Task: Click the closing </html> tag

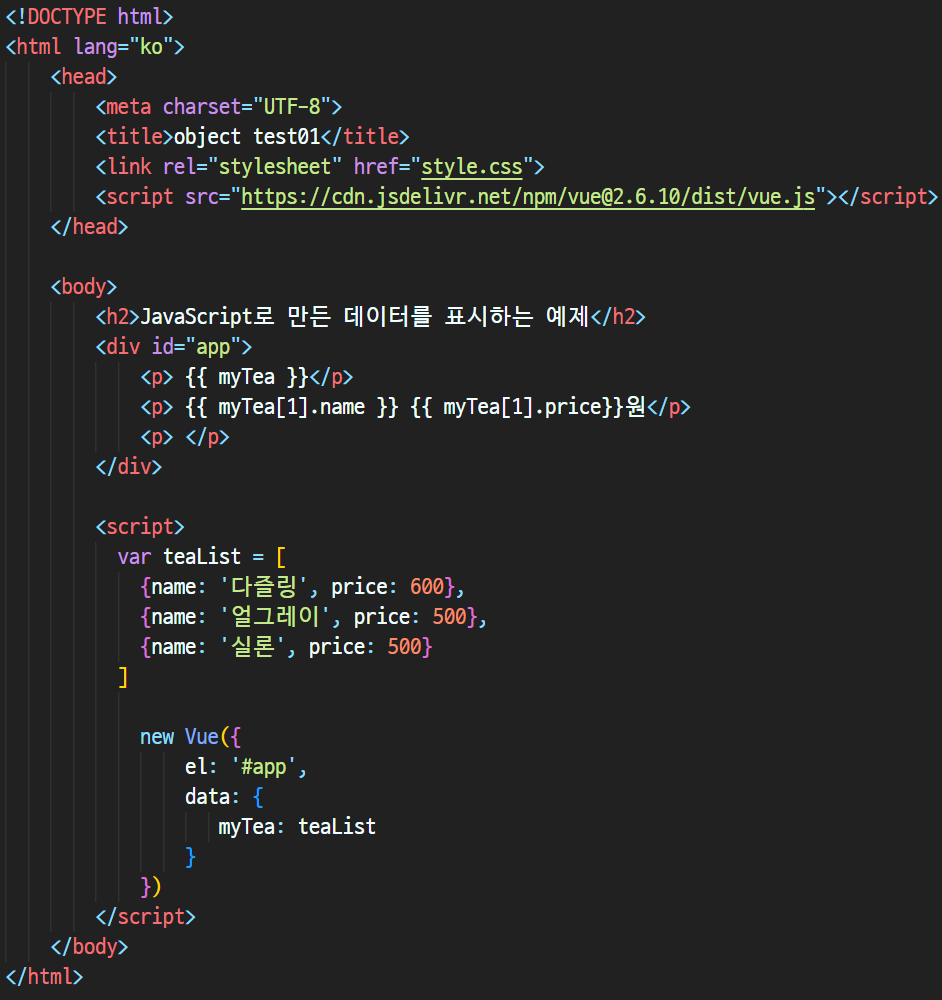Action: [44, 976]
